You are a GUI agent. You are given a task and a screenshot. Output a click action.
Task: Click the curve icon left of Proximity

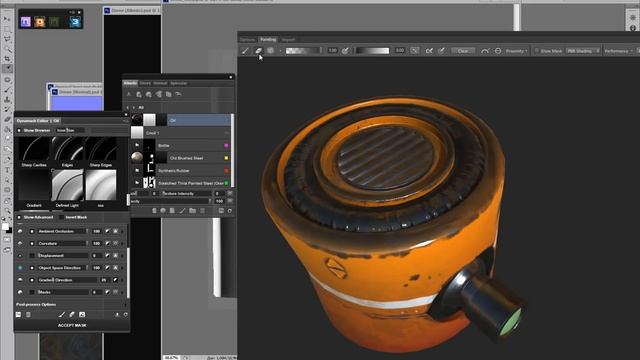click(485, 51)
